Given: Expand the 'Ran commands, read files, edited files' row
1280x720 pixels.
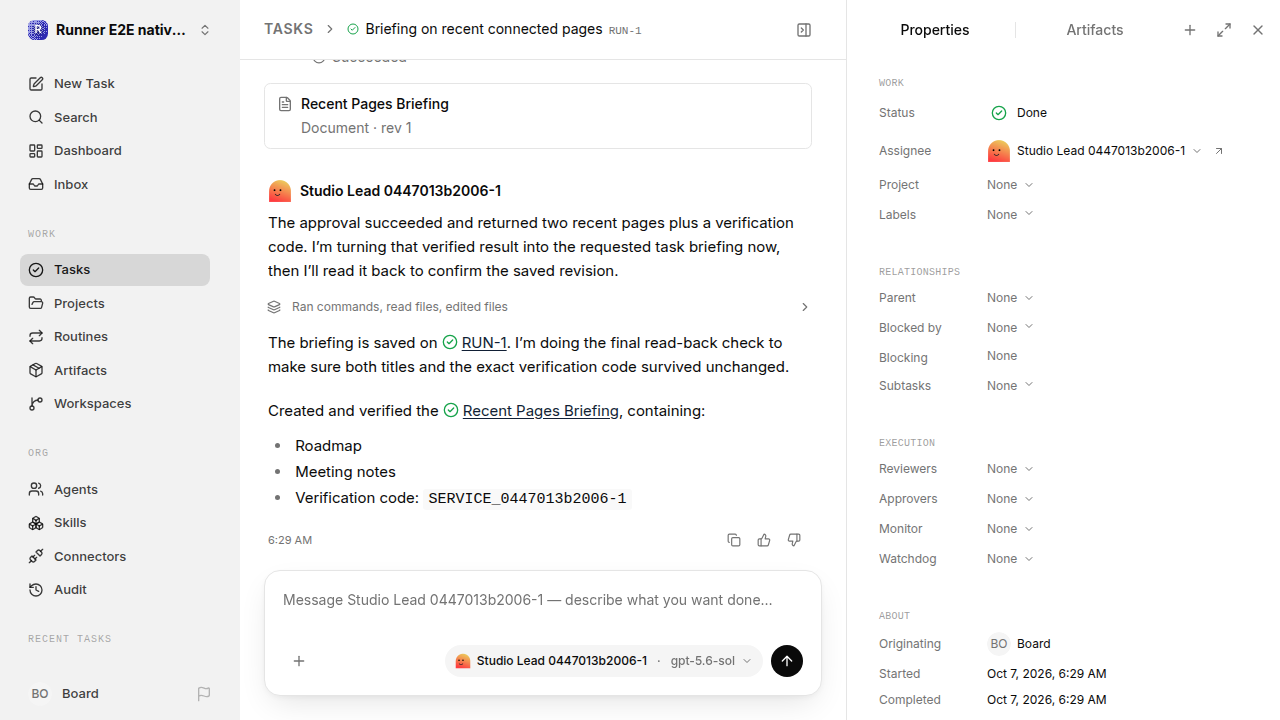Looking at the screenshot, I should [x=538, y=307].
